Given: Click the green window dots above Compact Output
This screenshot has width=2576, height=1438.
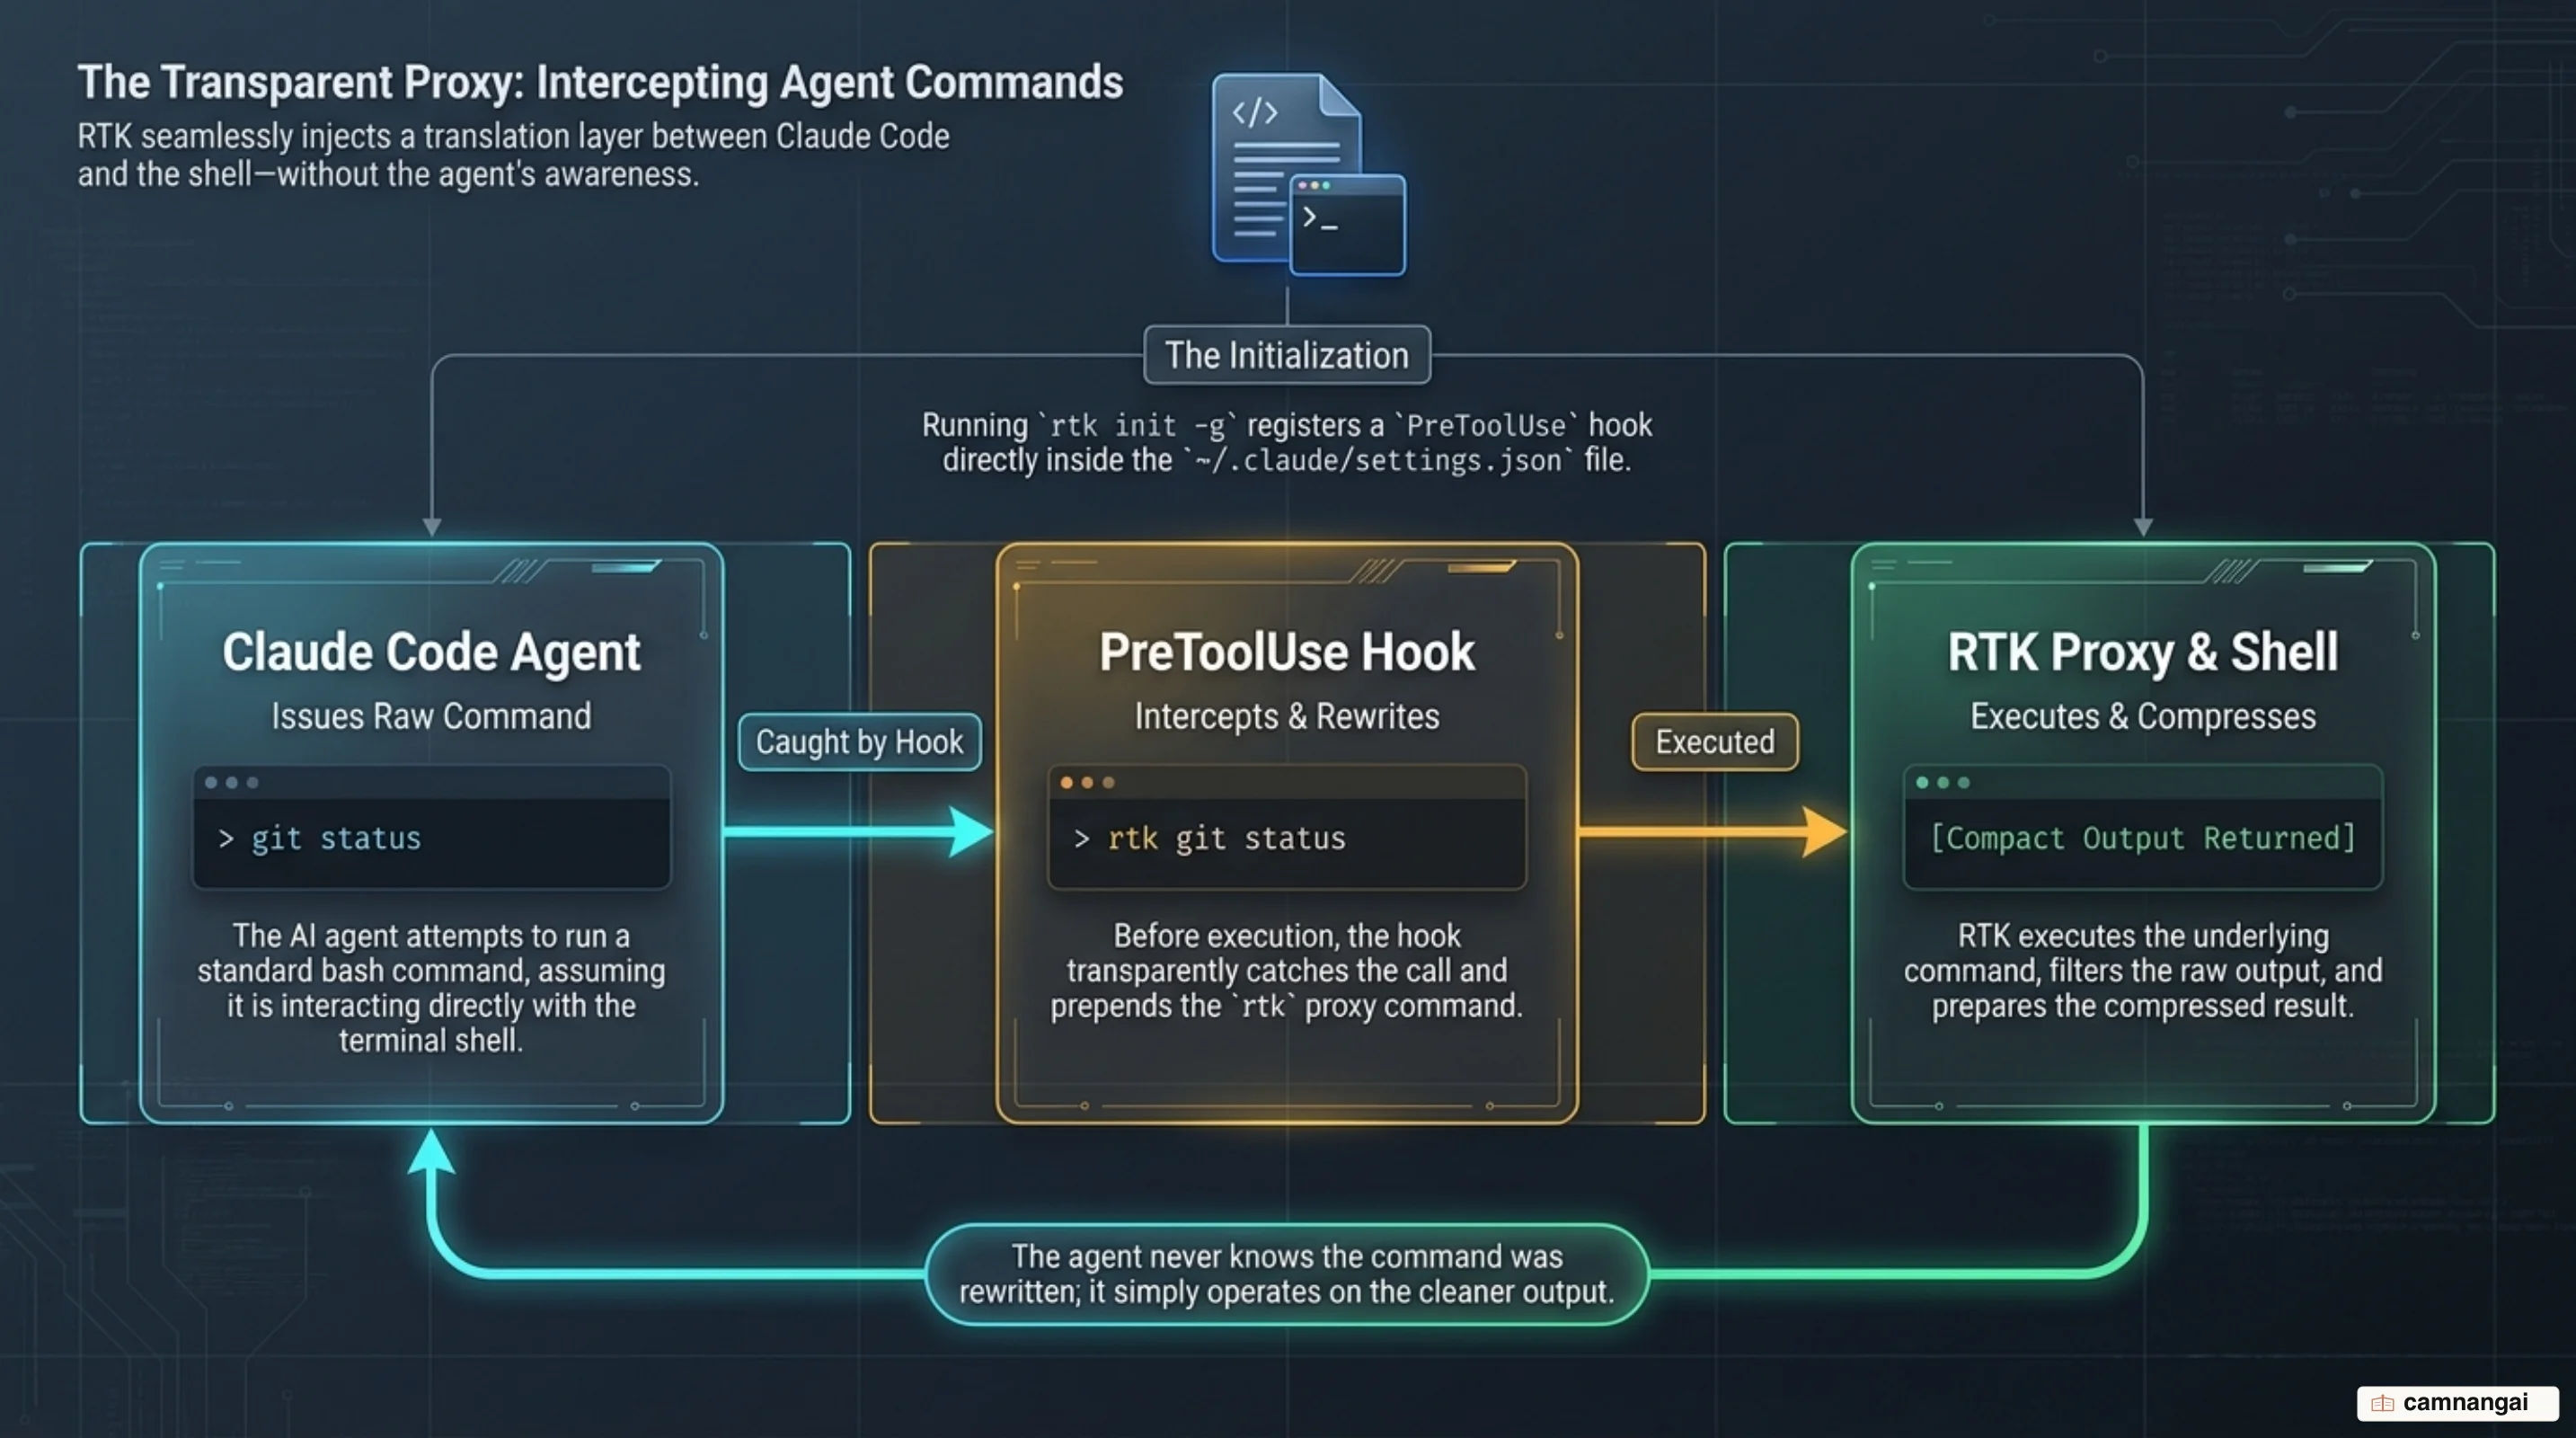Looking at the screenshot, I should [1943, 783].
